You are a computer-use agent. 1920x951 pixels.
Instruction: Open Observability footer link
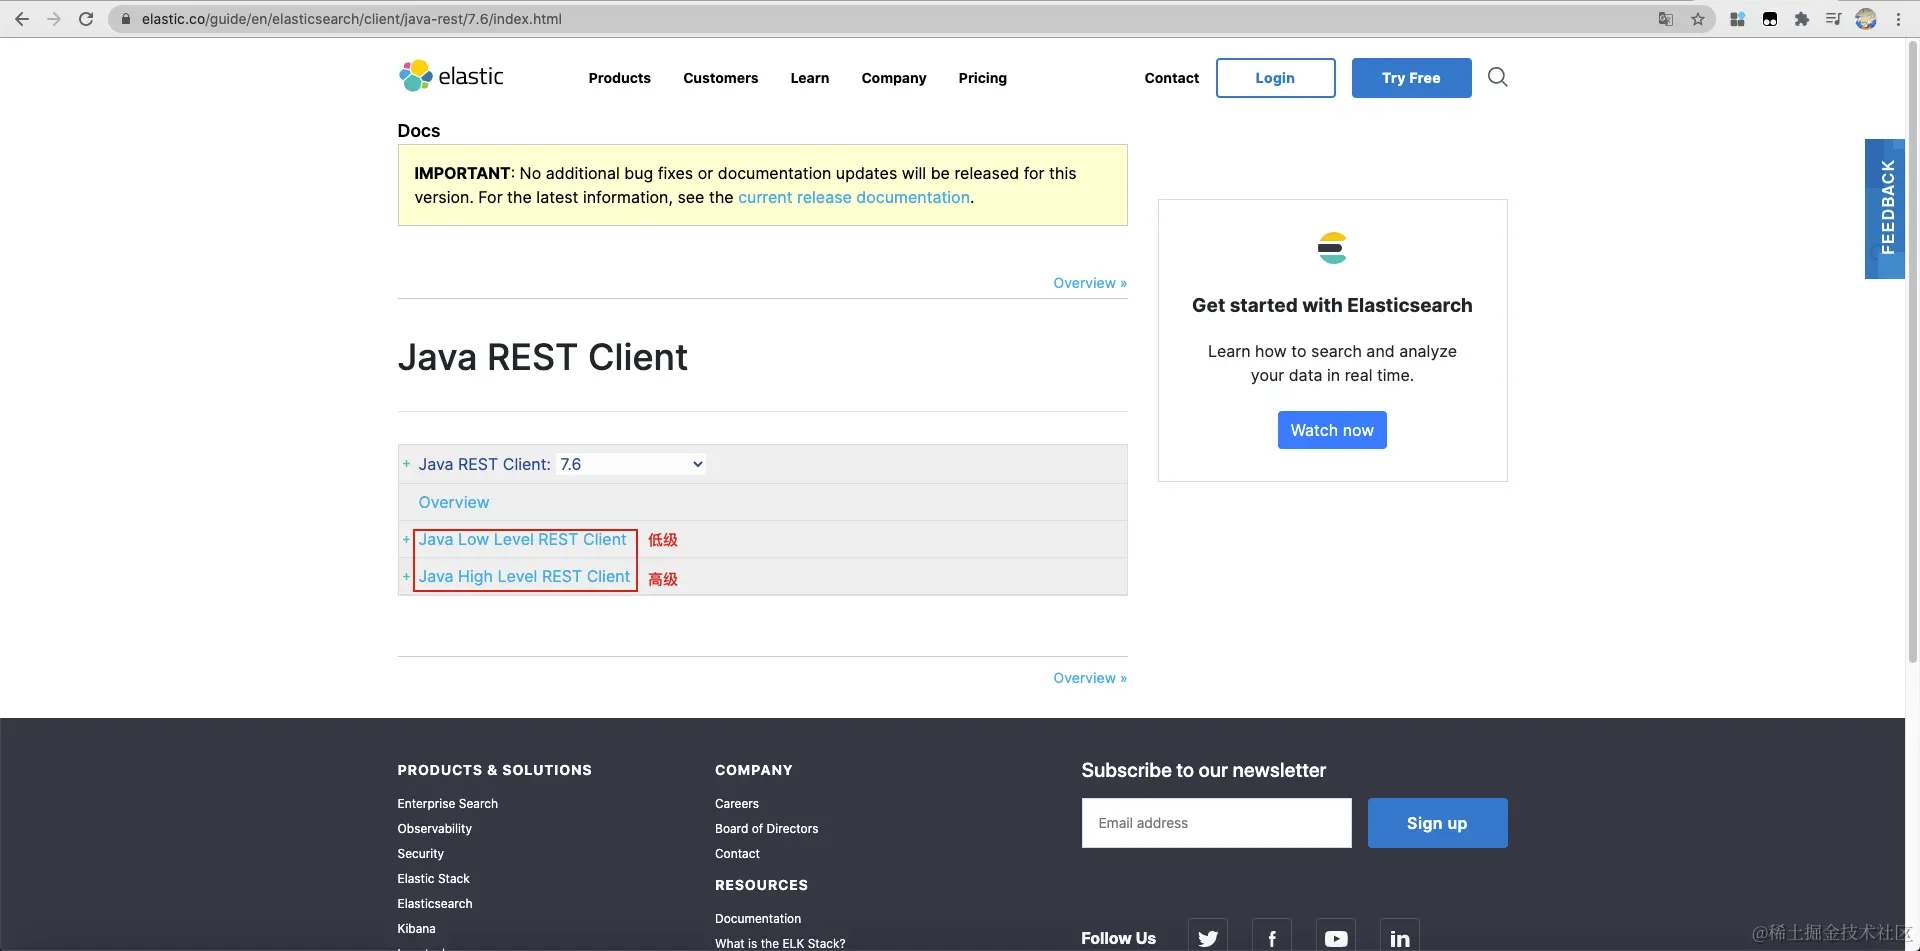coord(435,829)
